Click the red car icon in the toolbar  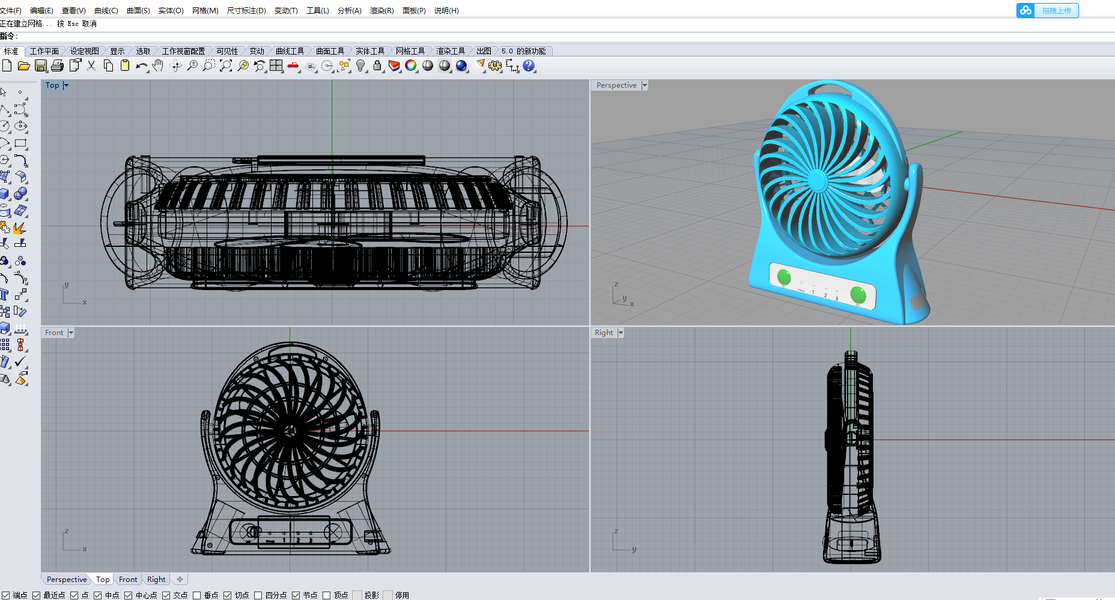point(293,65)
